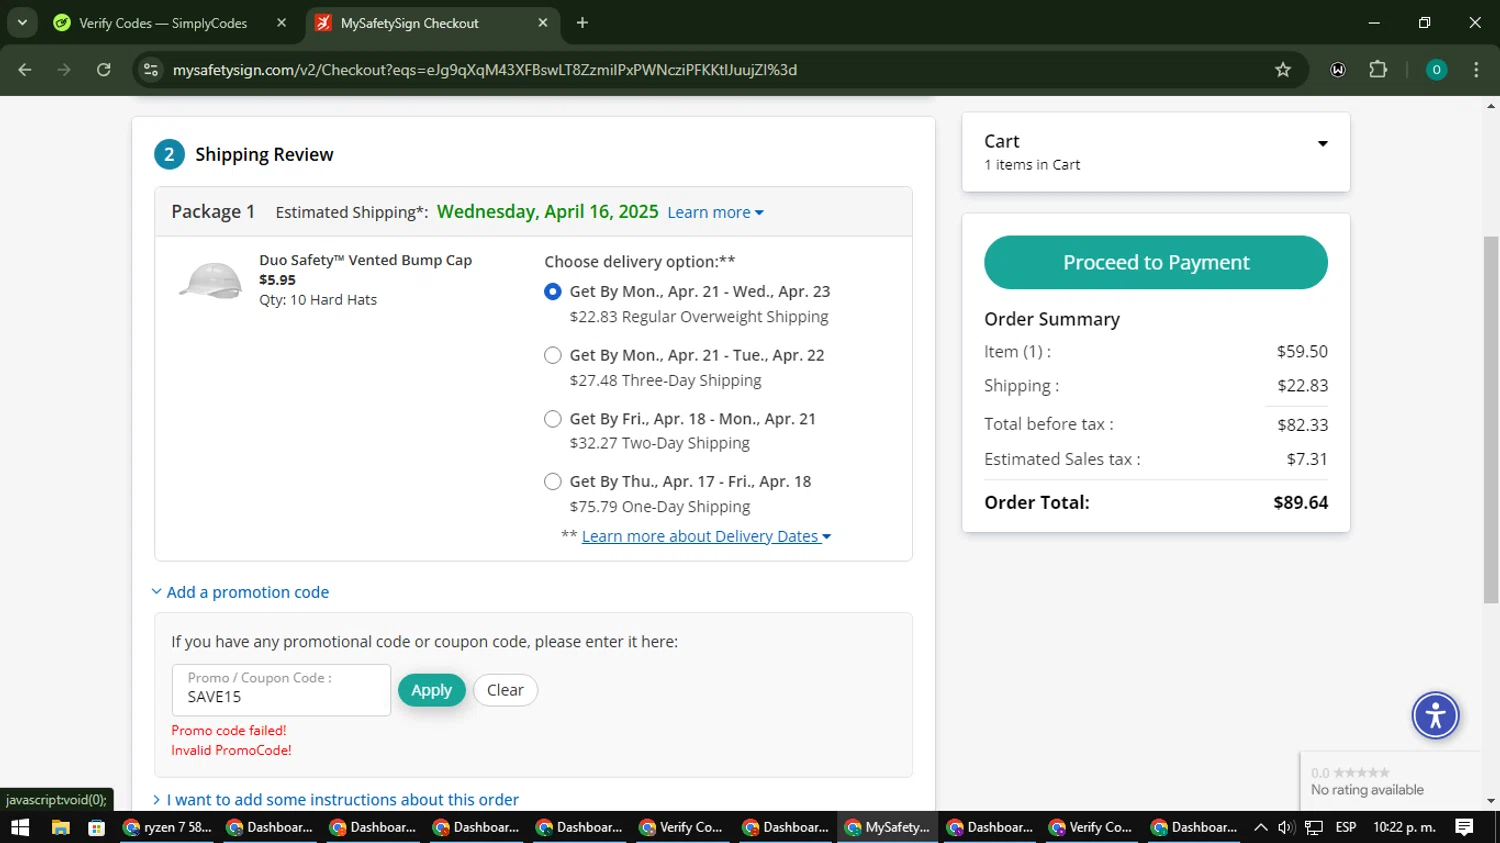
Task: Click the Estimated Sales tax $7.31 value
Action: (x=1307, y=459)
